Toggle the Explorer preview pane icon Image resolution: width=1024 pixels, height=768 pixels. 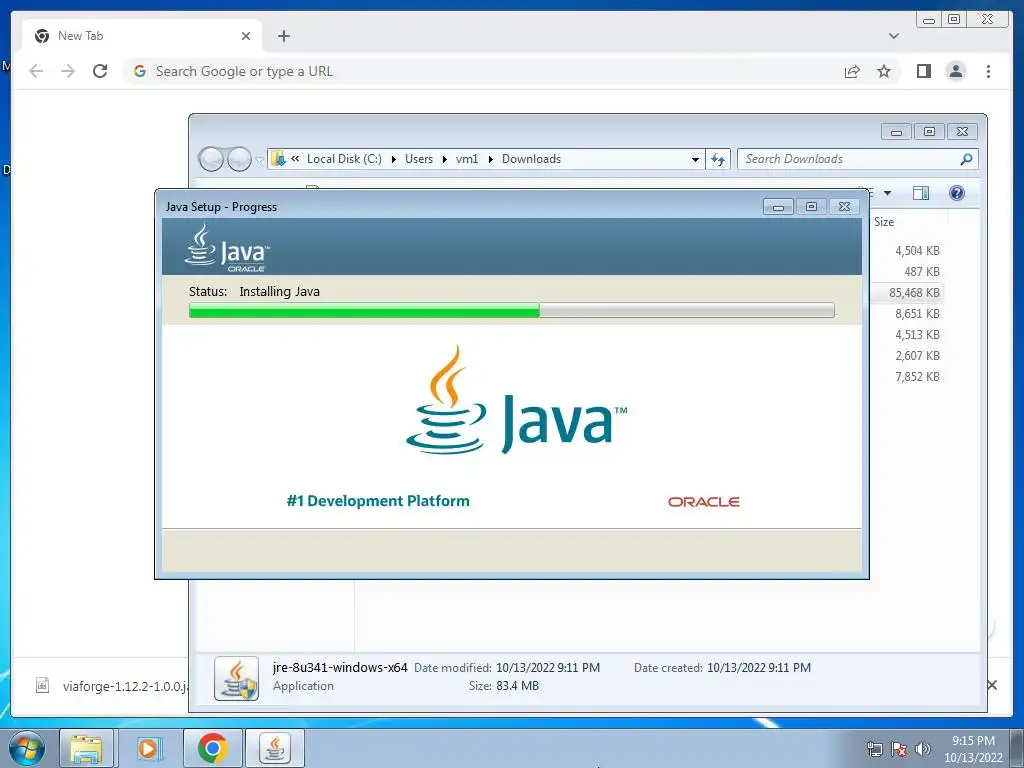tap(921, 193)
